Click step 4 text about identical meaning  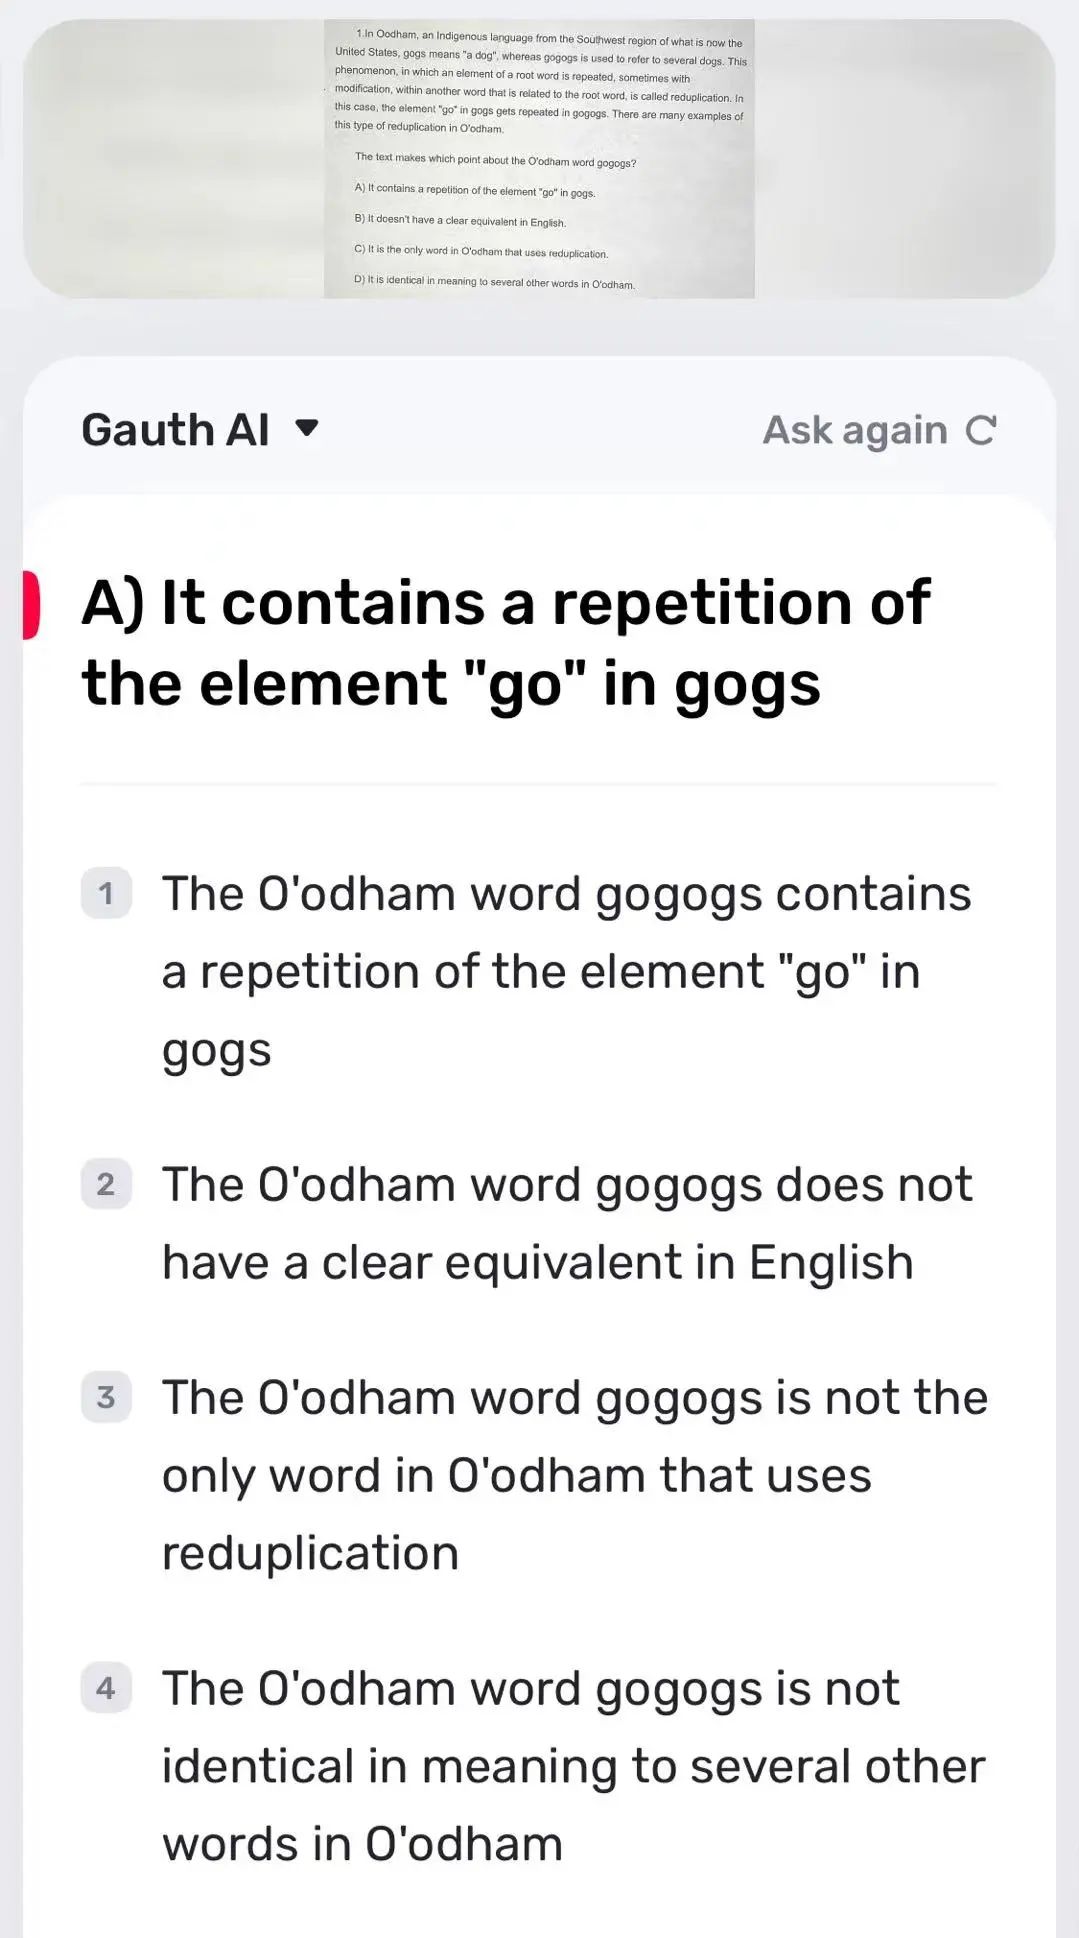(x=573, y=1766)
